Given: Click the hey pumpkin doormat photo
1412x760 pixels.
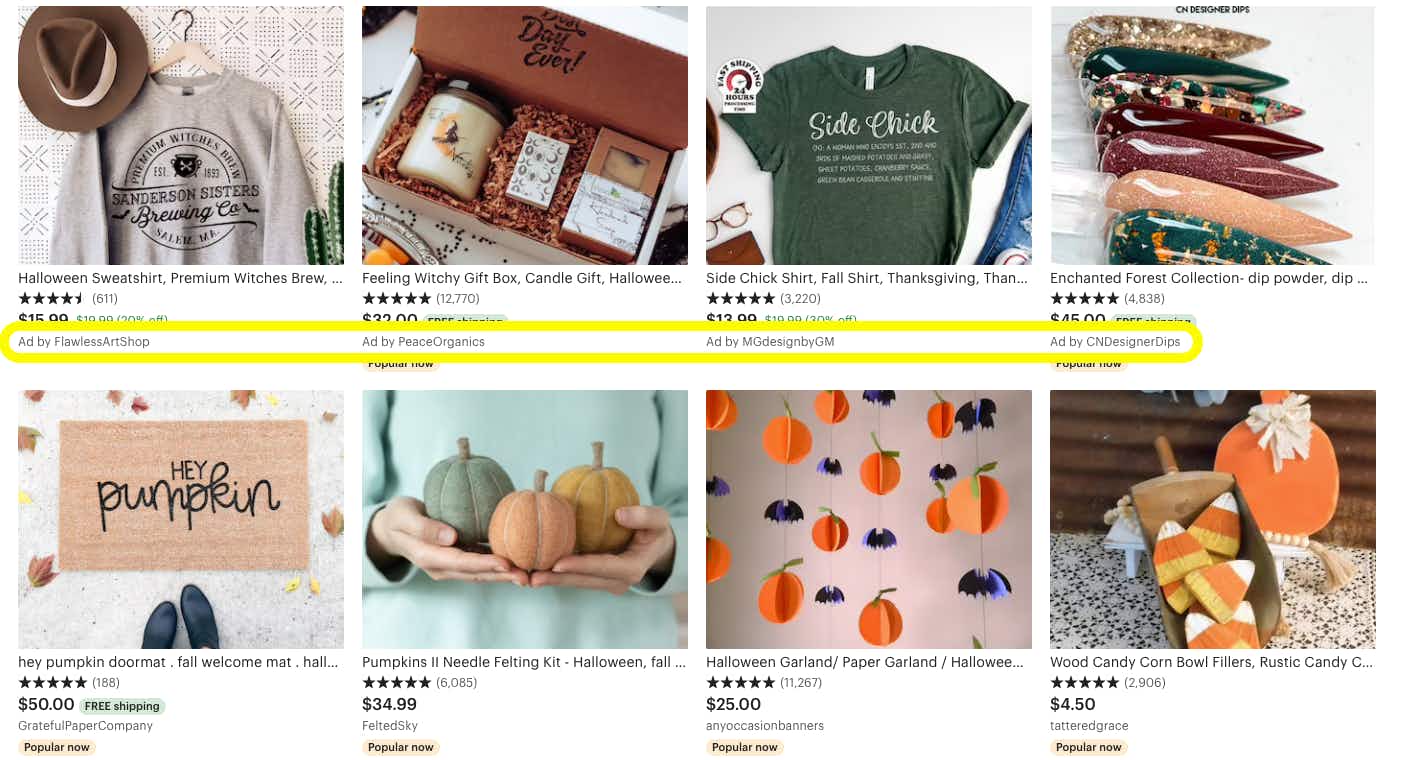Looking at the screenshot, I should pos(180,518).
